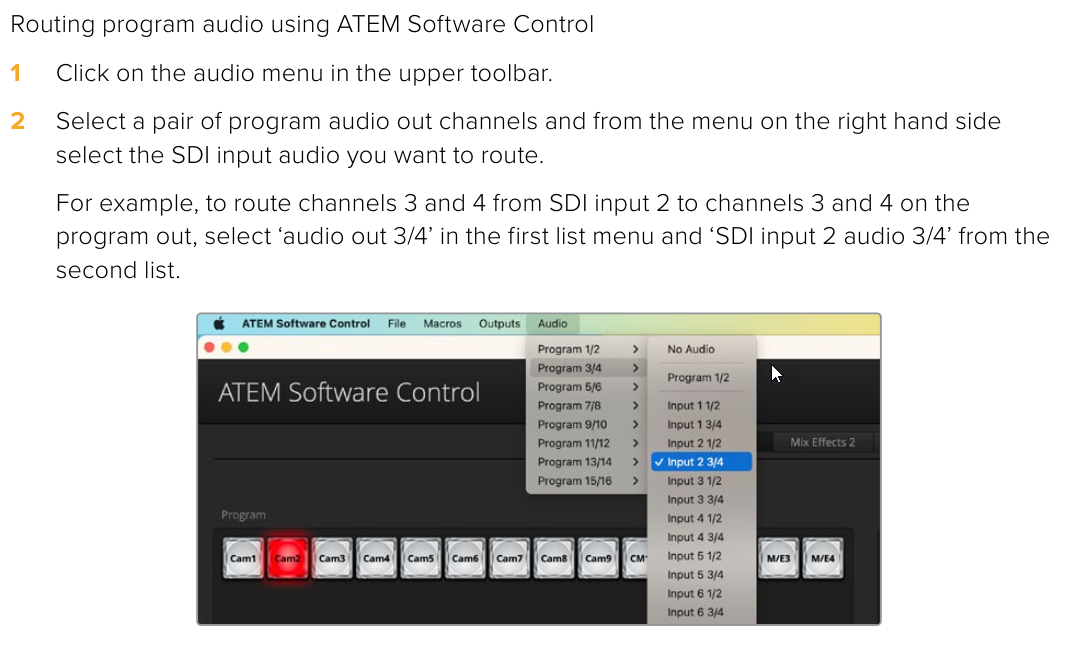Open the Apple menu icon
Screen dimensions: 1066x652
click(219, 324)
